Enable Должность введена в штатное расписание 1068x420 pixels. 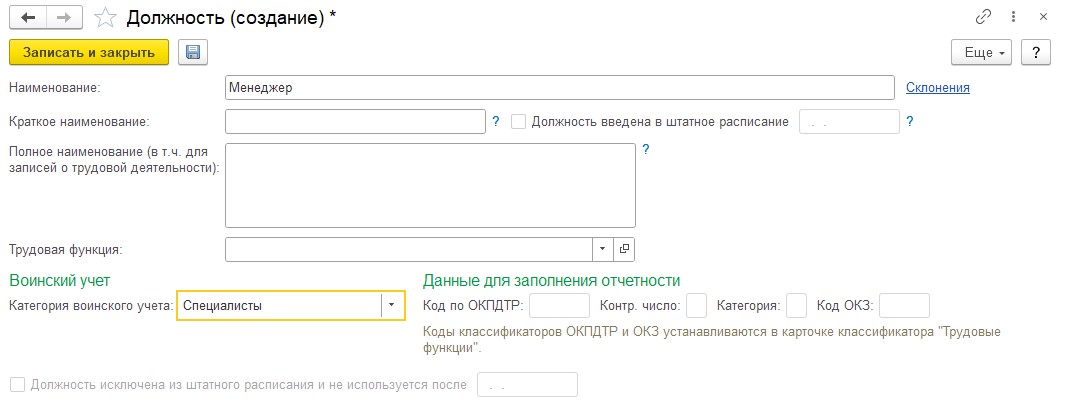coord(518,122)
